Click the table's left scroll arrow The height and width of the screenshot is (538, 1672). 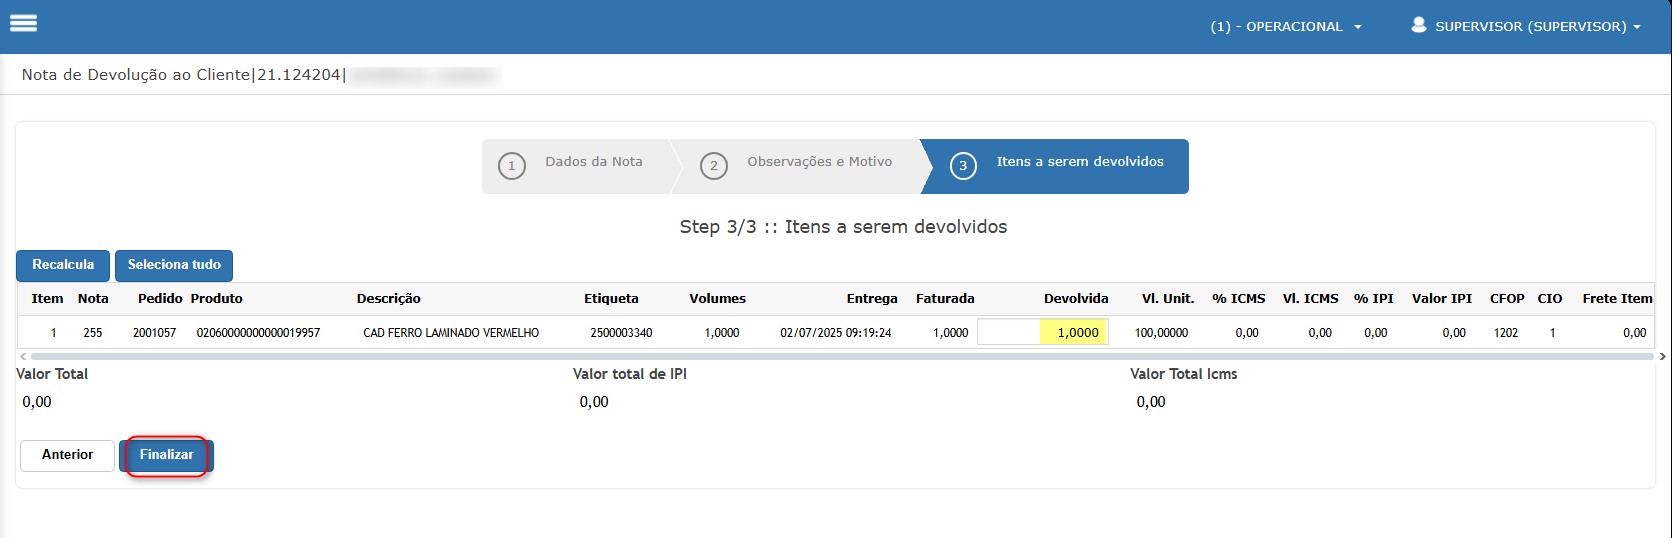pyautogui.click(x=23, y=356)
